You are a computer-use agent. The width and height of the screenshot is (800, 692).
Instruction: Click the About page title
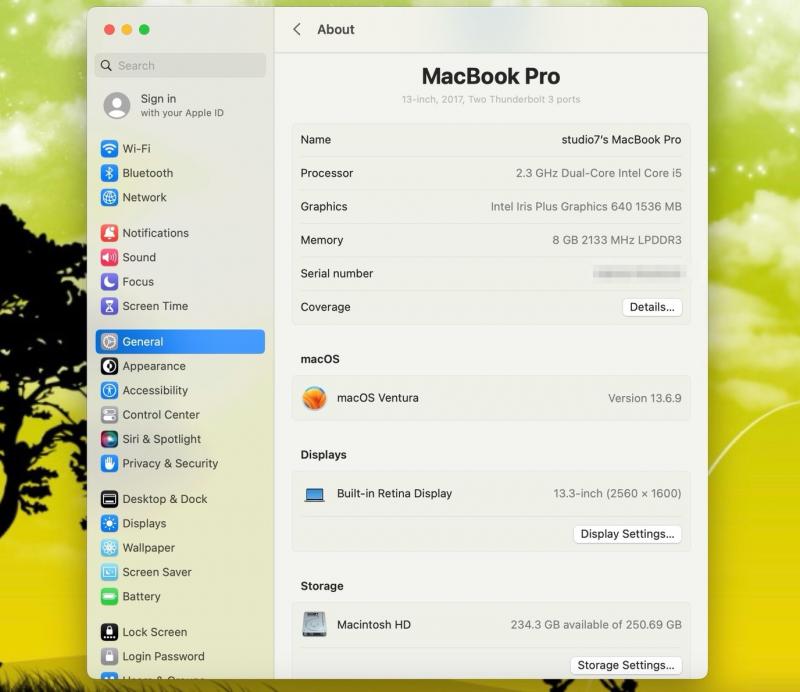335,29
